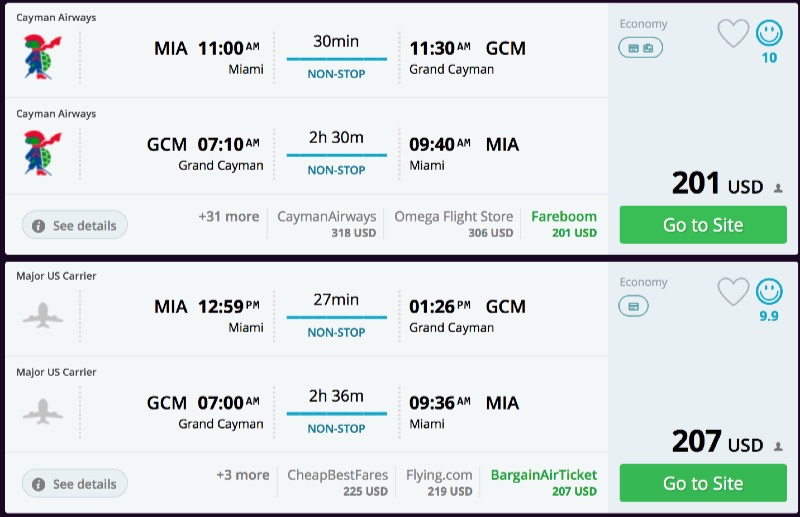Screen dimensions: 800x517
Task: Select the Fareboom 201 USD offer
Action: [x=564, y=224]
